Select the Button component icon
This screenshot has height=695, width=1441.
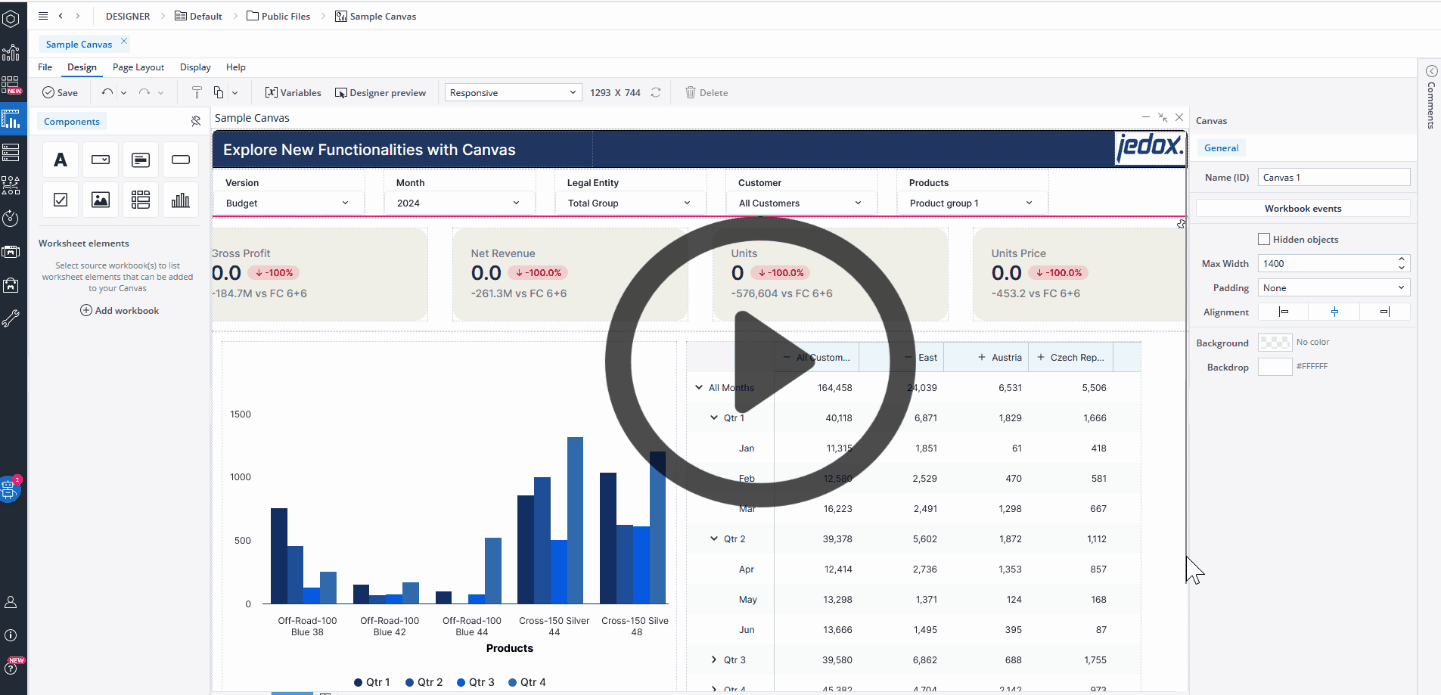tap(180, 159)
